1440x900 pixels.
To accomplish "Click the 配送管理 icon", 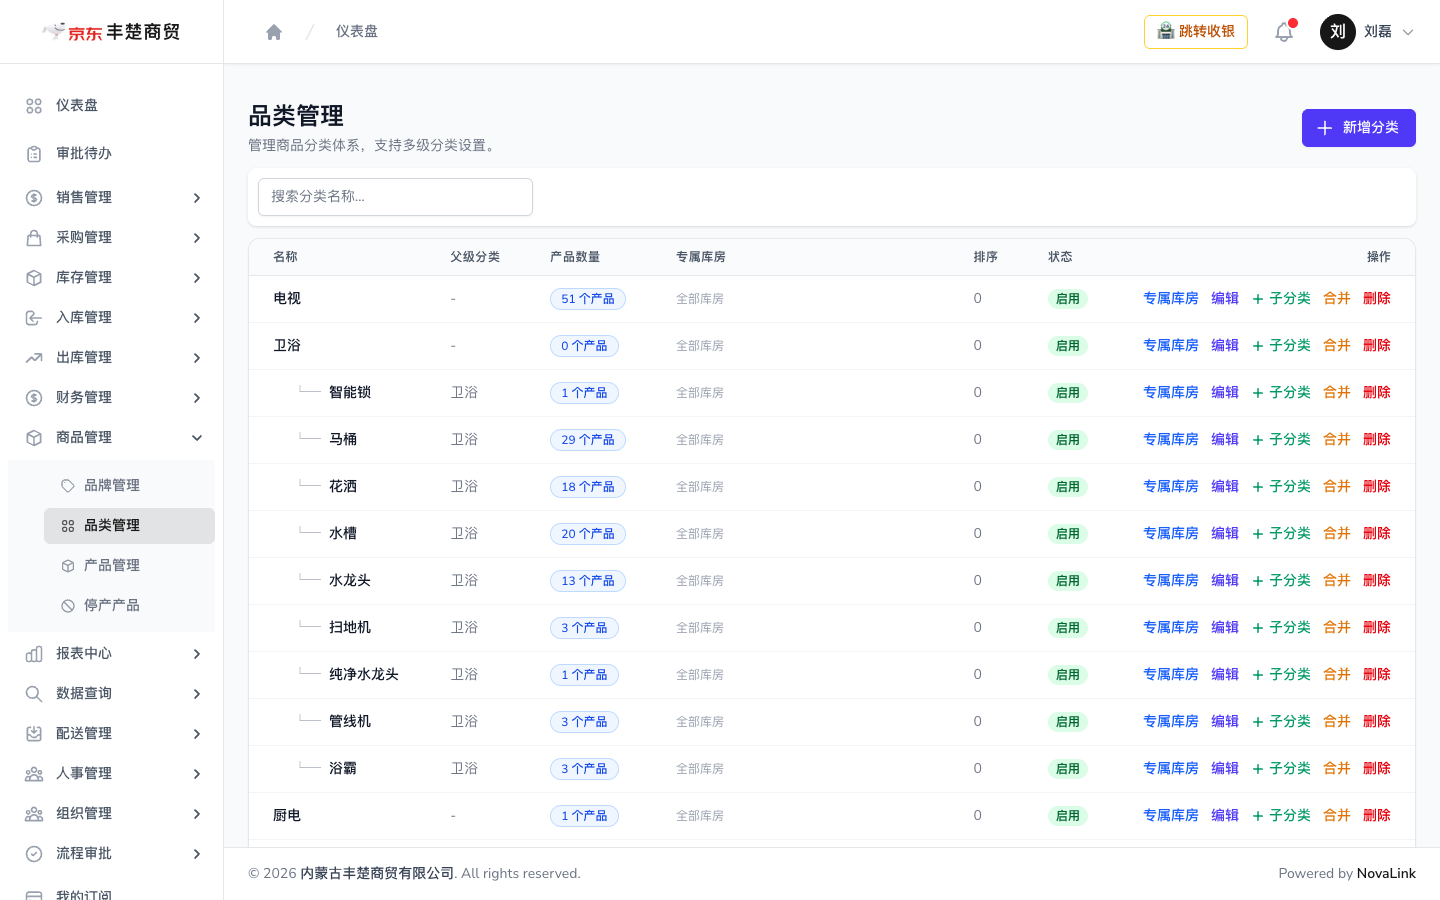I will (34, 734).
